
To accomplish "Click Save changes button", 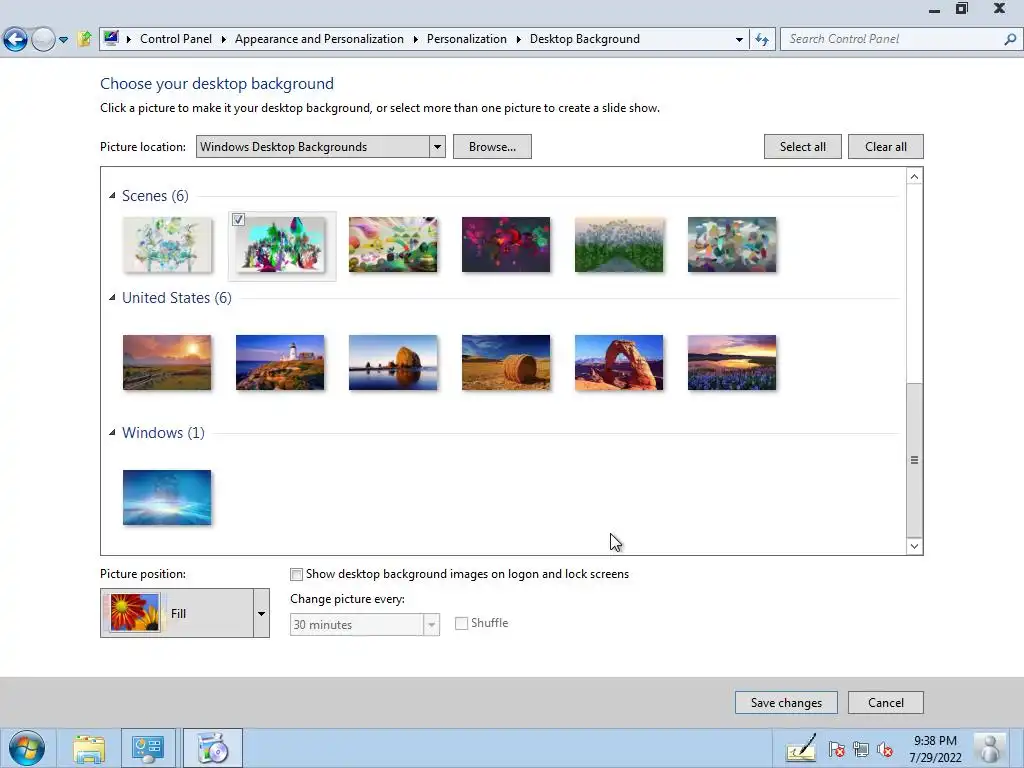I will (x=786, y=703).
